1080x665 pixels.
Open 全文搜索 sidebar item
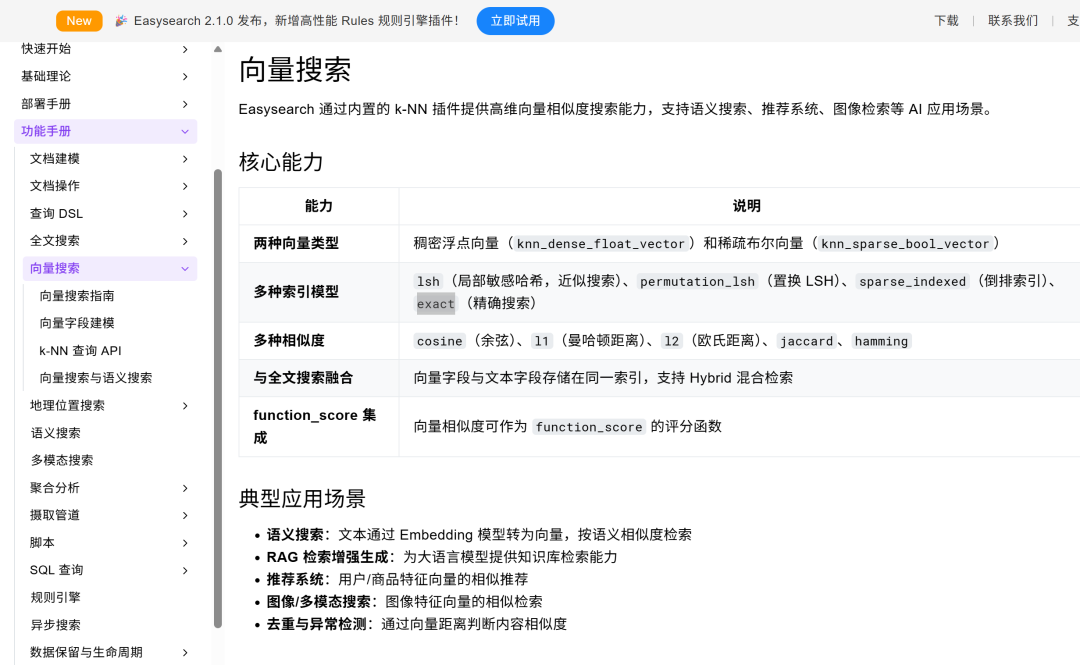coord(55,241)
